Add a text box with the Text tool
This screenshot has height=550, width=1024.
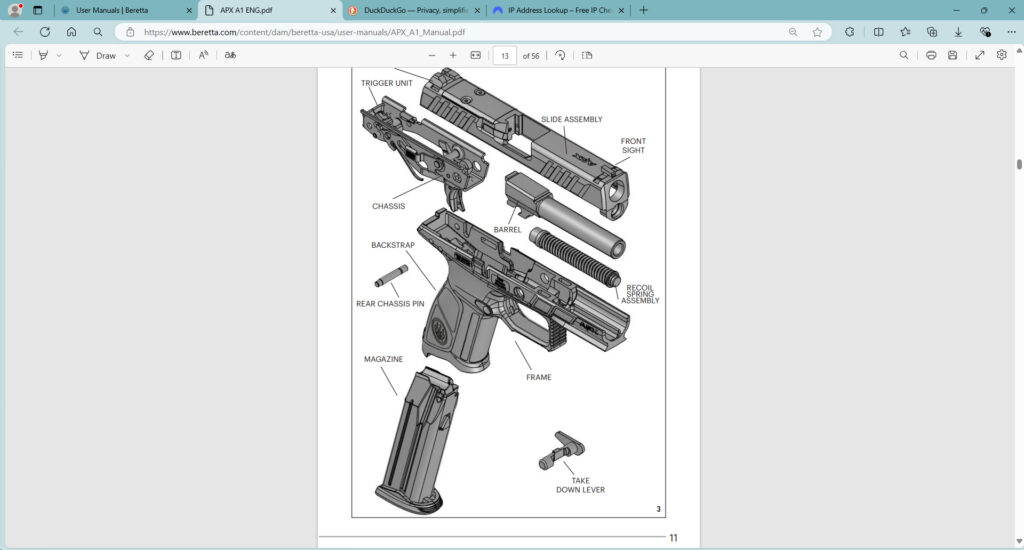point(176,56)
